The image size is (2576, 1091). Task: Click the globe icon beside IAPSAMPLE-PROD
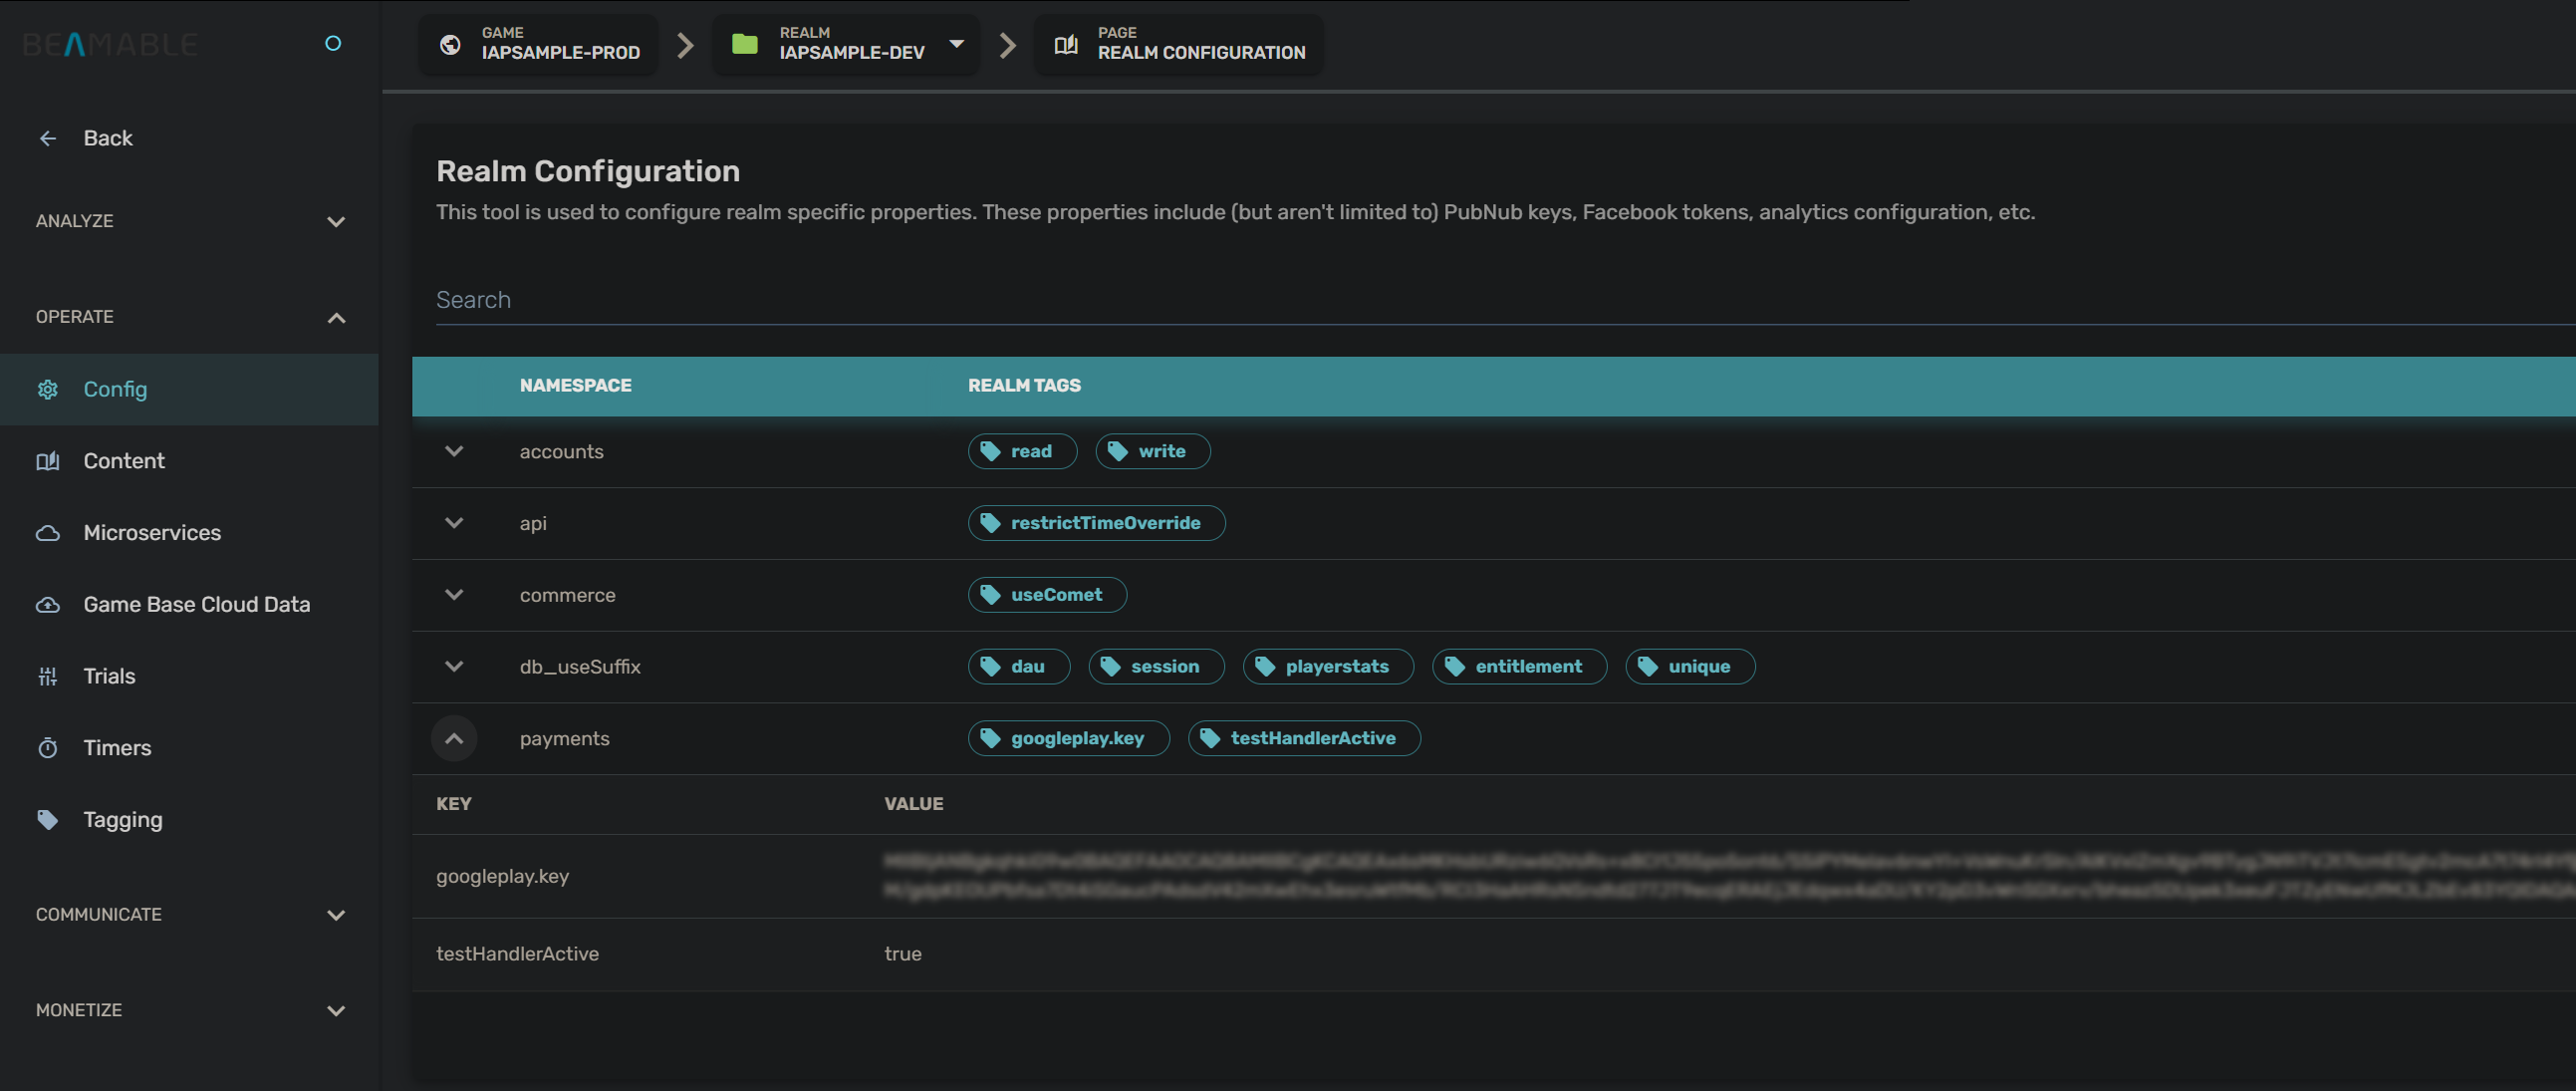(450, 44)
